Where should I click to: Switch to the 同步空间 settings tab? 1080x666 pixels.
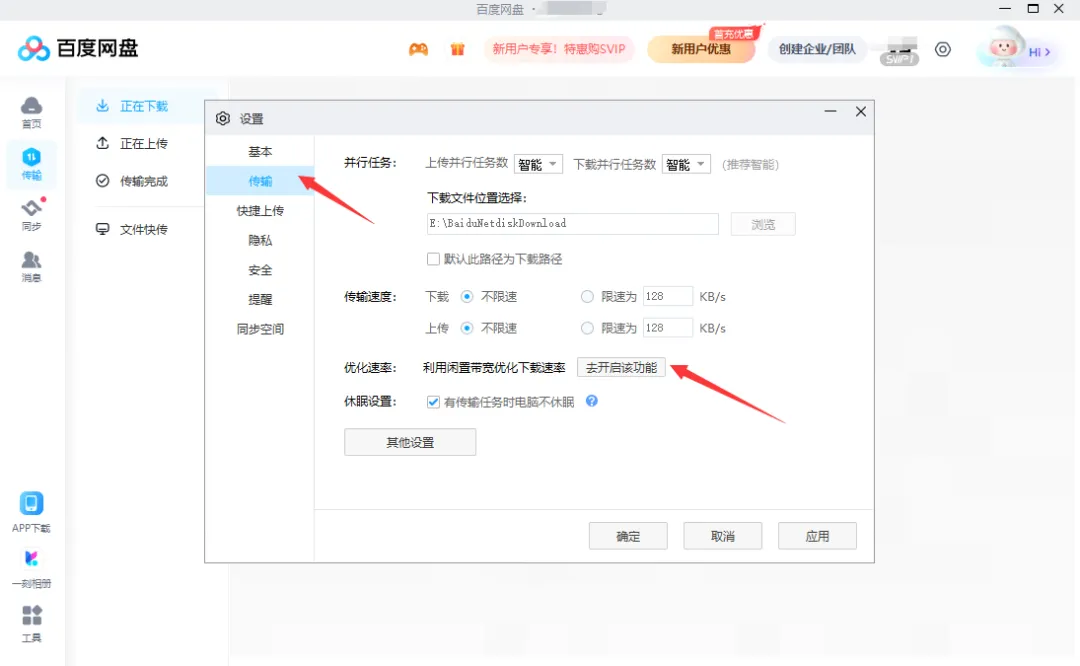click(x=260, y=329)
